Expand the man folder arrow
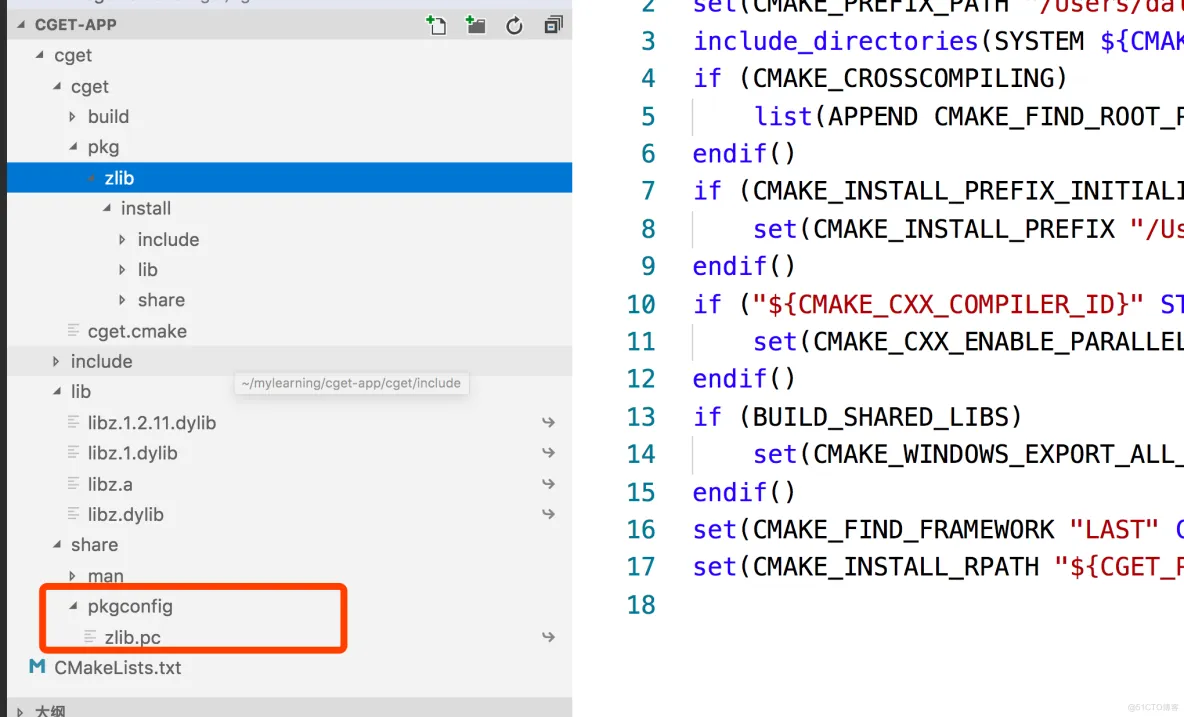The width and height of the screenshot is (1184, 717). click(x=72, y=576)
